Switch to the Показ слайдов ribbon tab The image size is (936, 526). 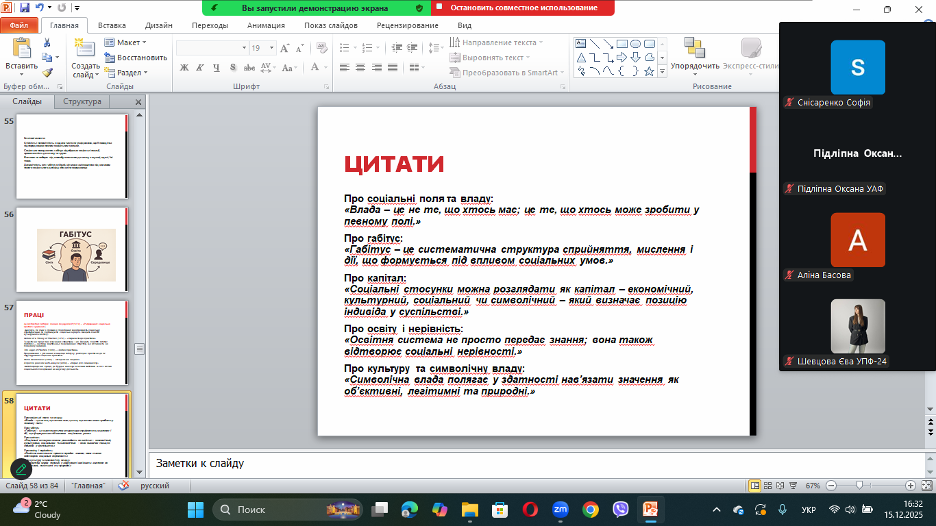(x=331, y=25)
